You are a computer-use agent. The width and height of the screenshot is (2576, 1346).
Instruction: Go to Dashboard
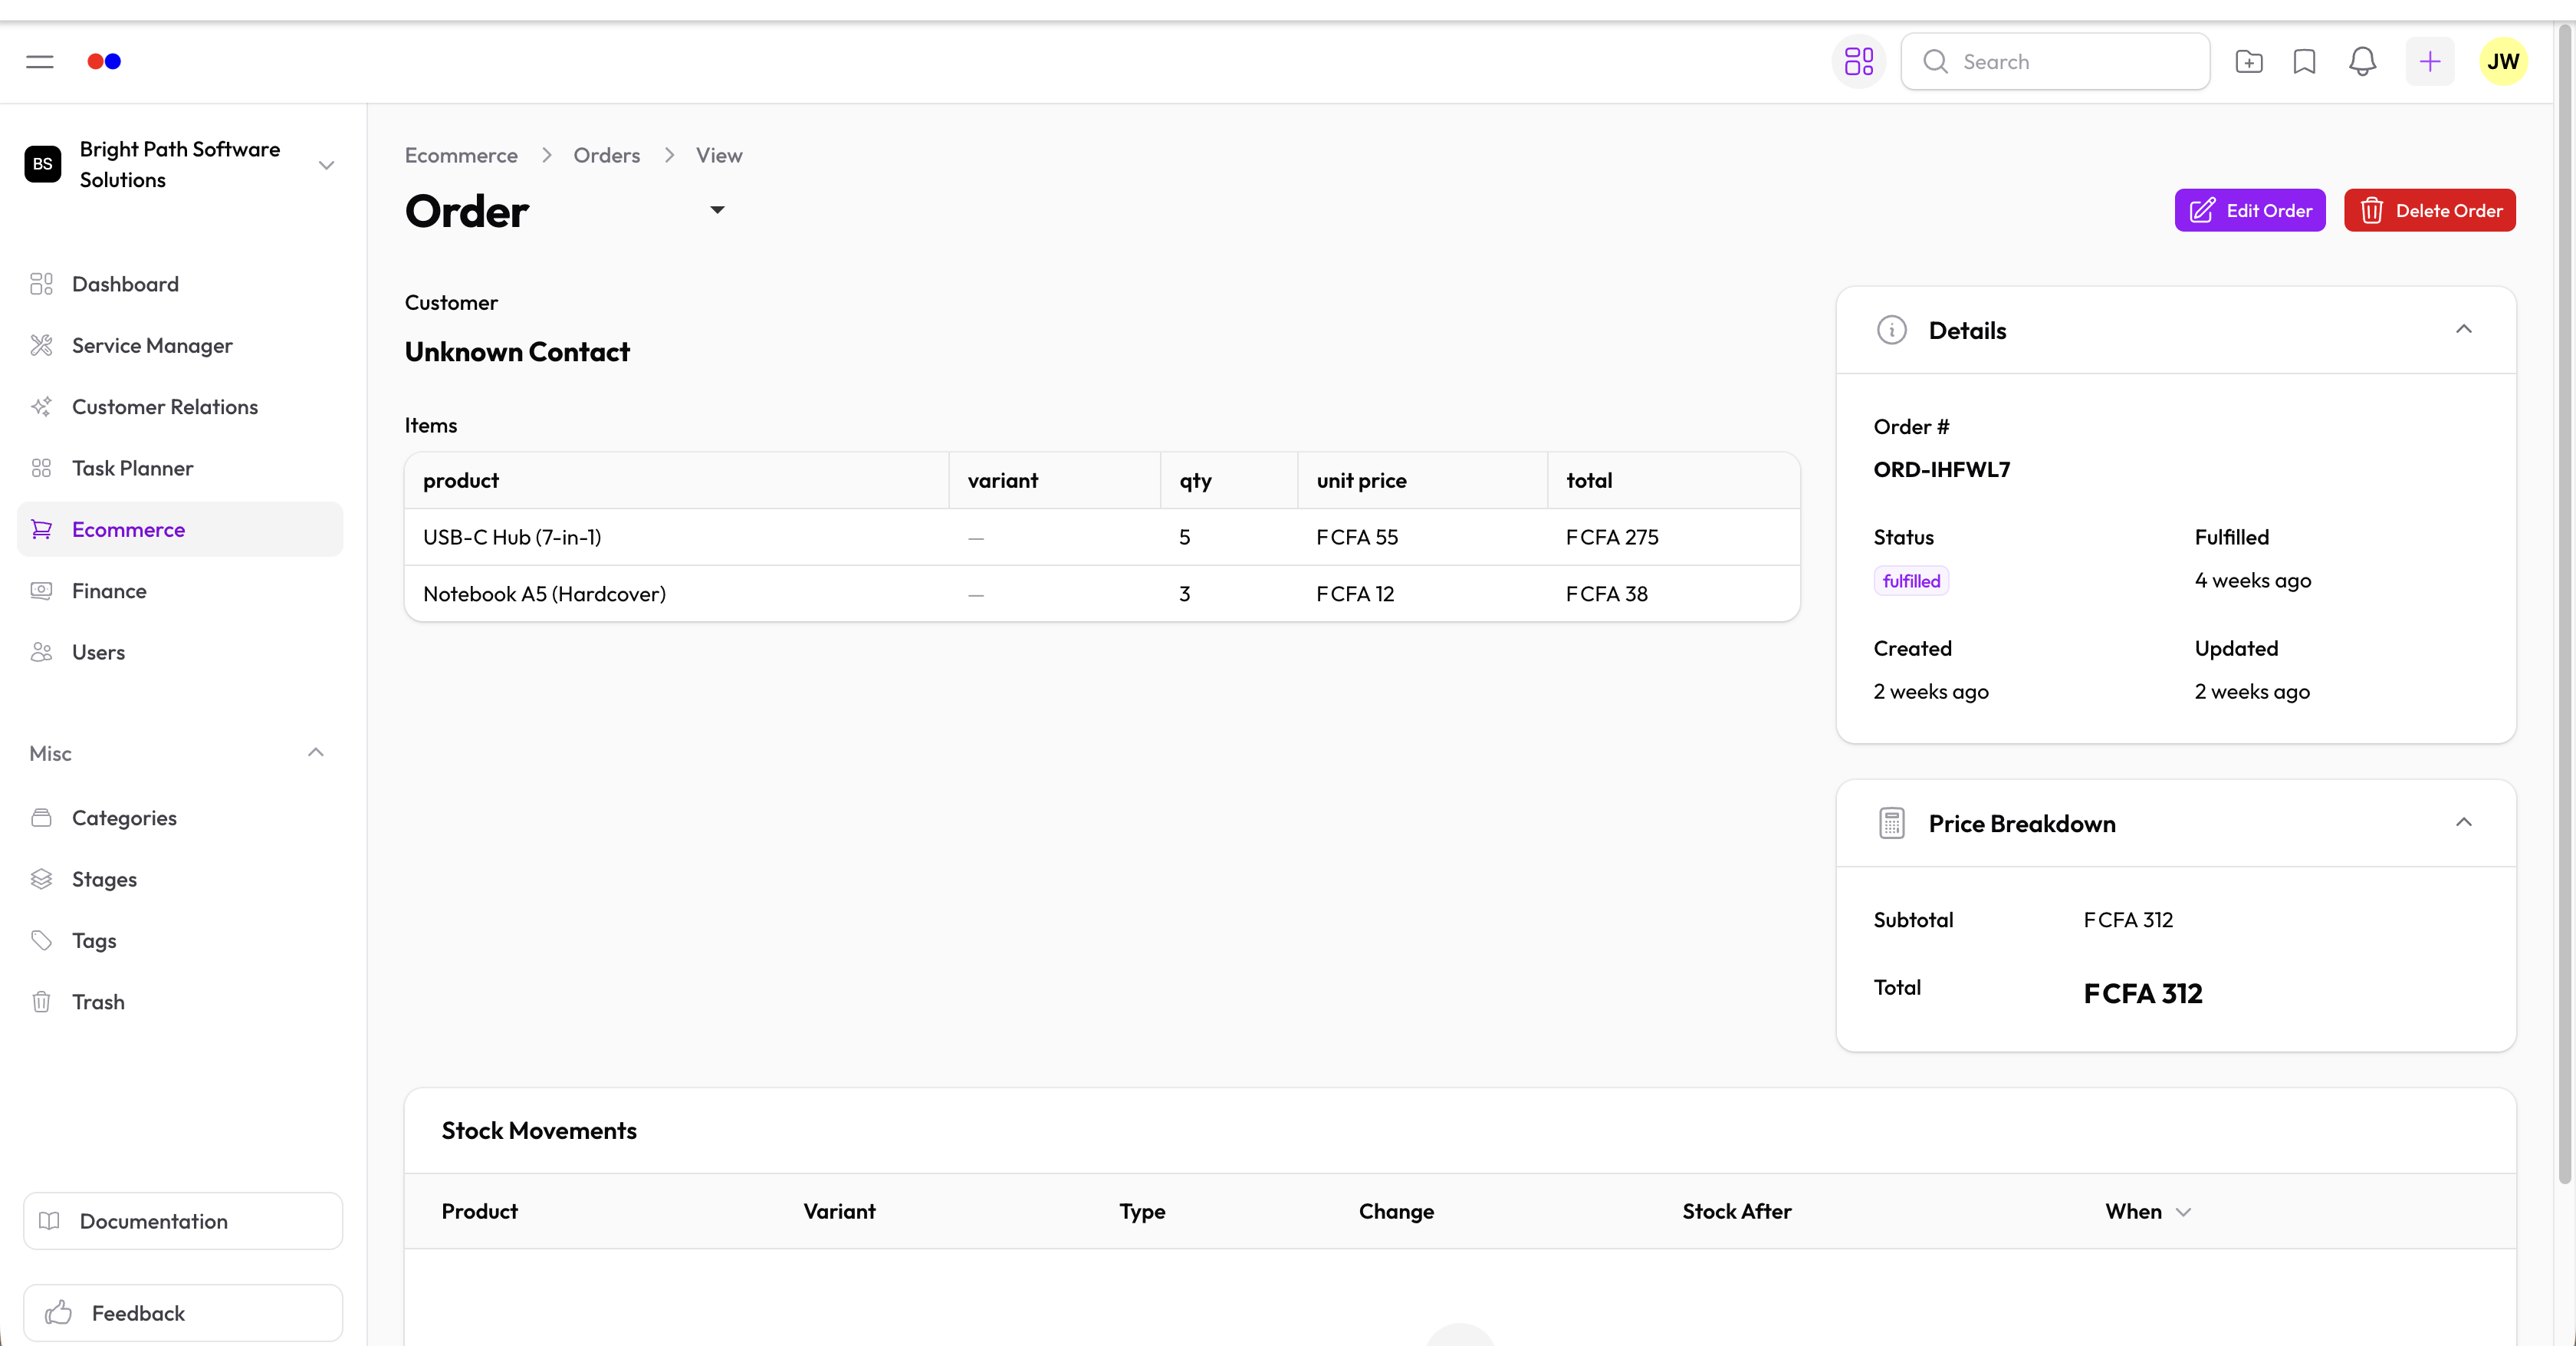(x=180, y=284)
